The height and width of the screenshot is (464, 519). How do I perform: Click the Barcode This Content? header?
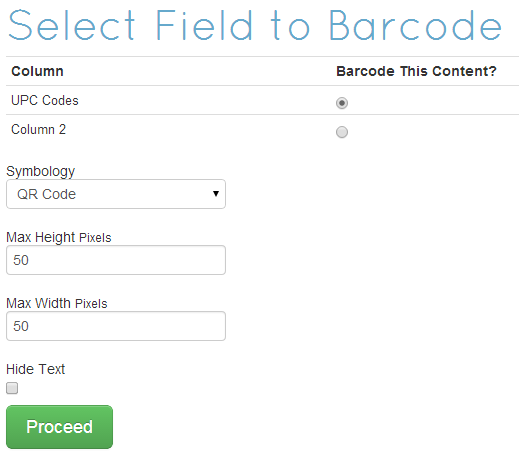(x=416, y=71)
